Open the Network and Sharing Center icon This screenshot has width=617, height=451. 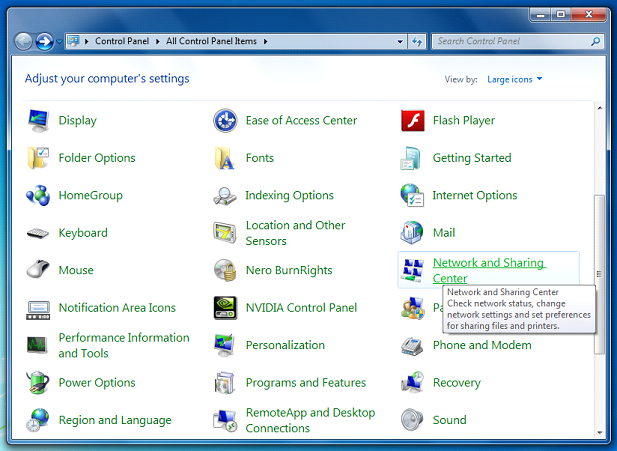(x=412, y=270)
